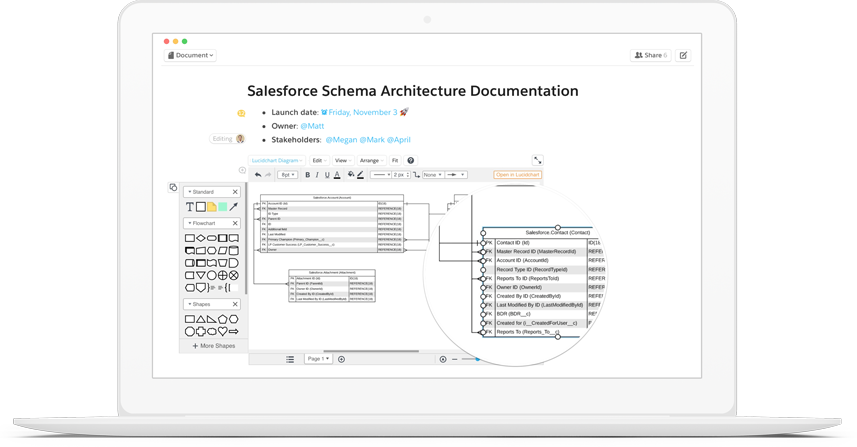The image size is (857, 447).
Task: Expand diagram to fullscreen
Action: (x=537, y=160)
